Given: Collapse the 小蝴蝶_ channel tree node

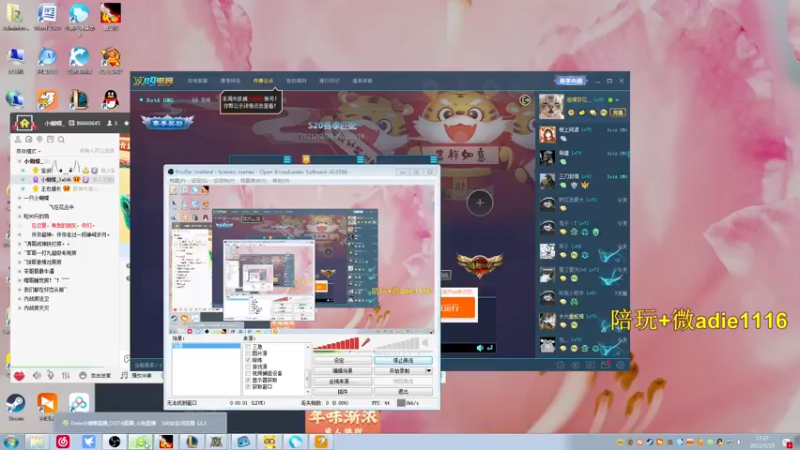Looking at the screenshot, I should [20, 161].
